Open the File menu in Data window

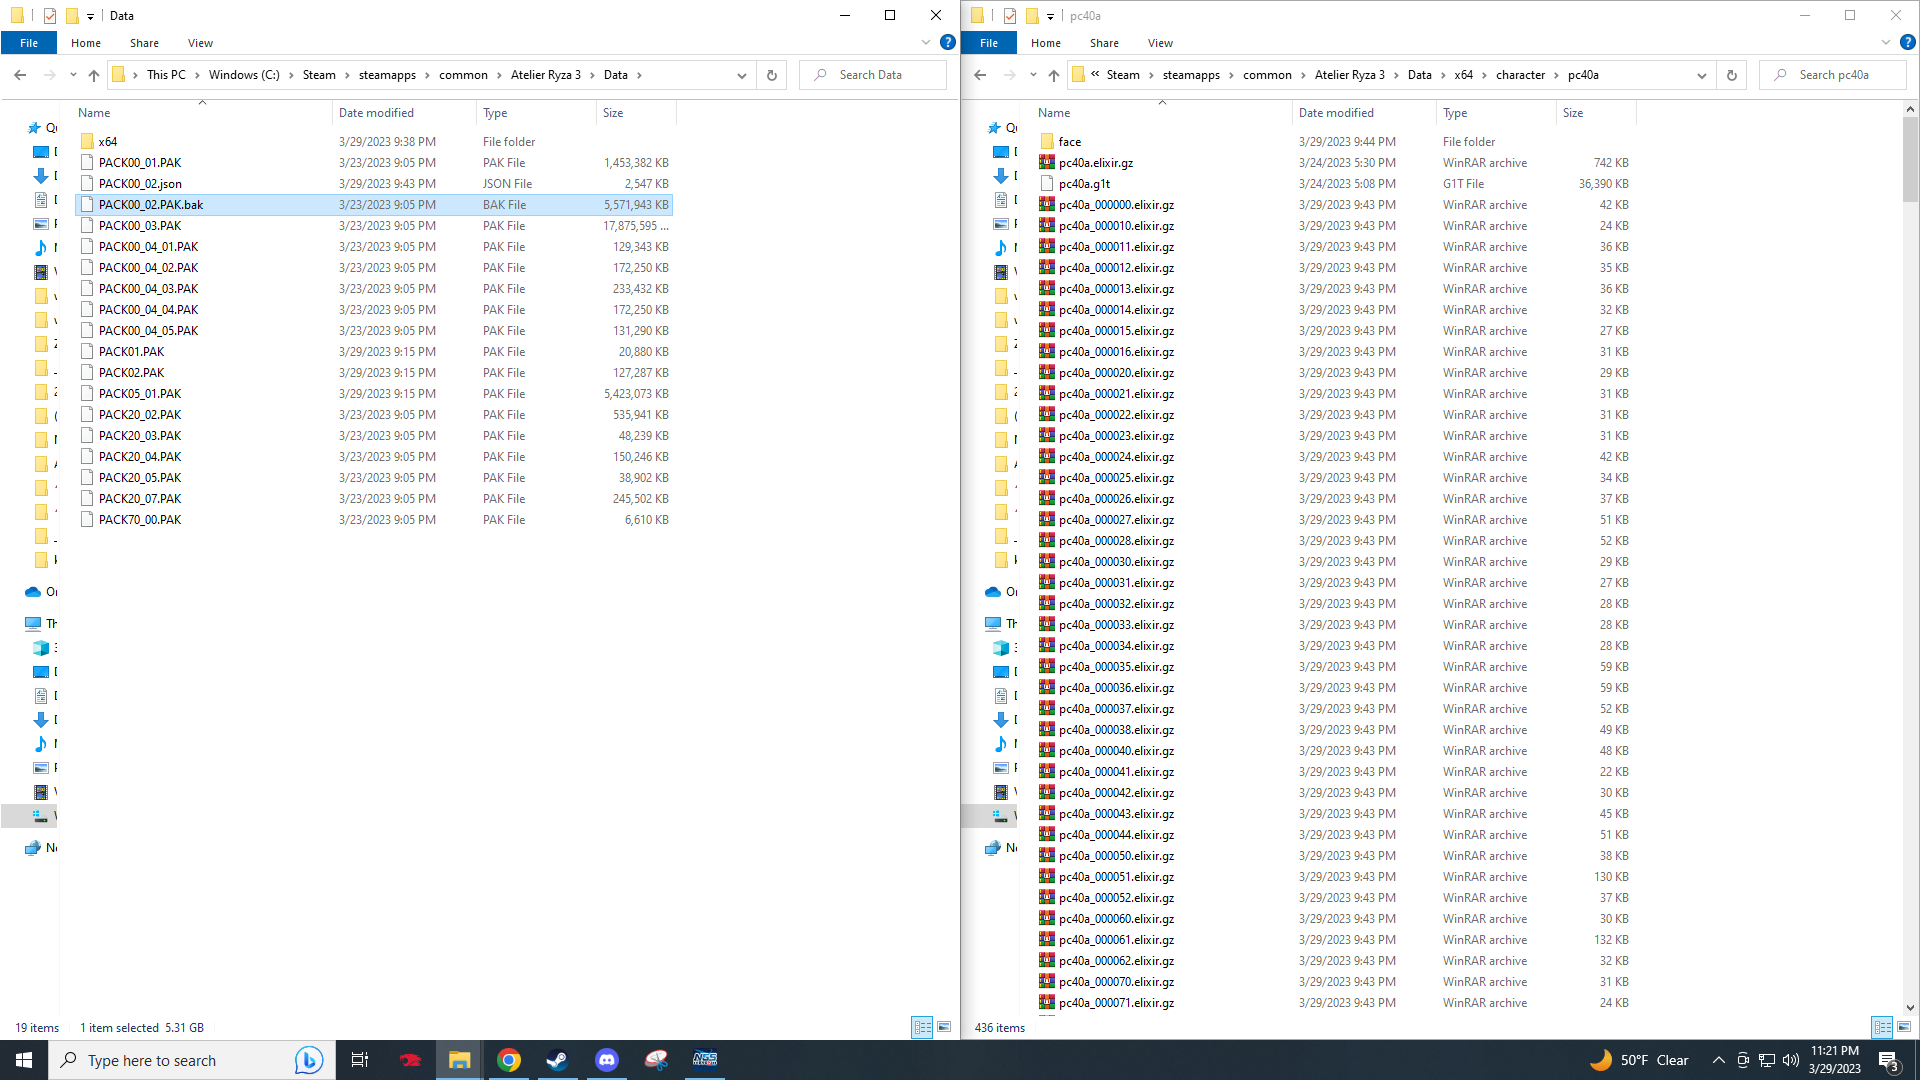pos(29,43)
